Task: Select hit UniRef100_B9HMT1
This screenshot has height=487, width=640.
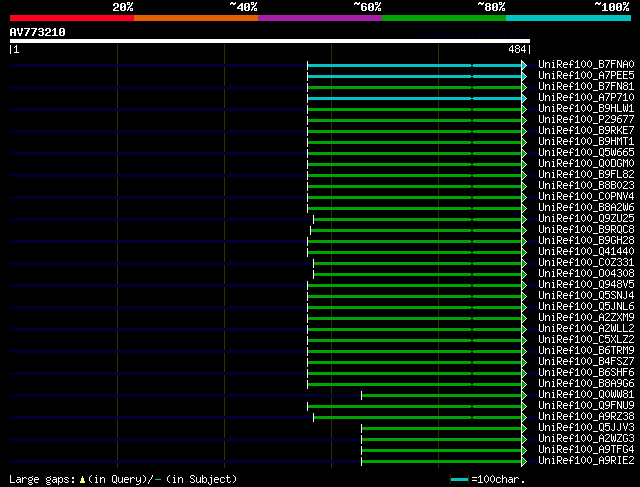Action: (586, 142)
